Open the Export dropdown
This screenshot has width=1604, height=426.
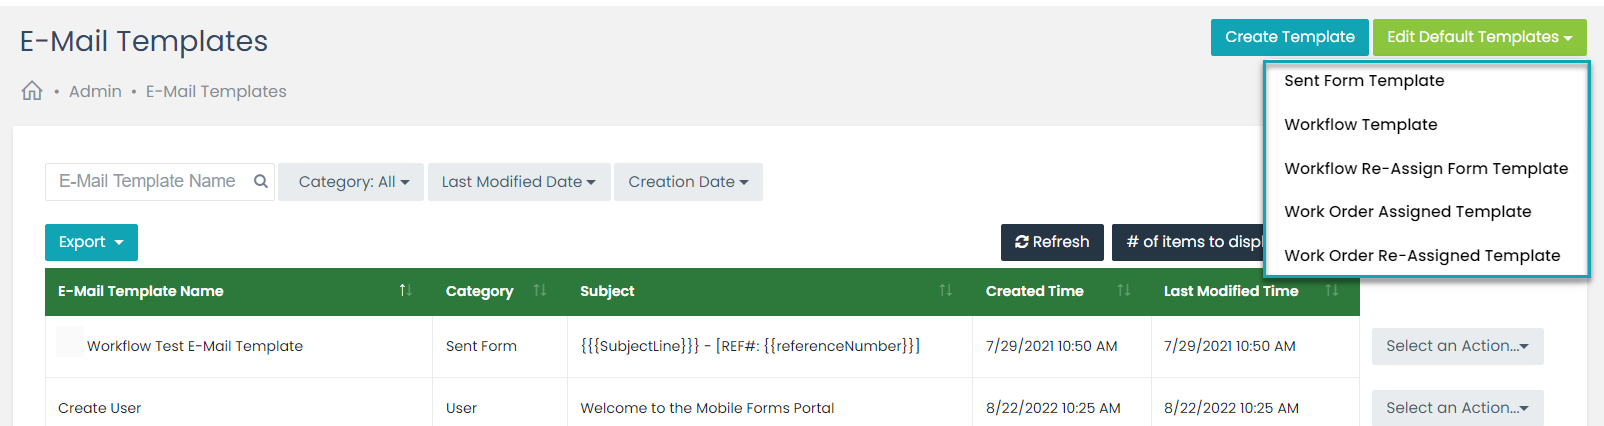(91, 242)
